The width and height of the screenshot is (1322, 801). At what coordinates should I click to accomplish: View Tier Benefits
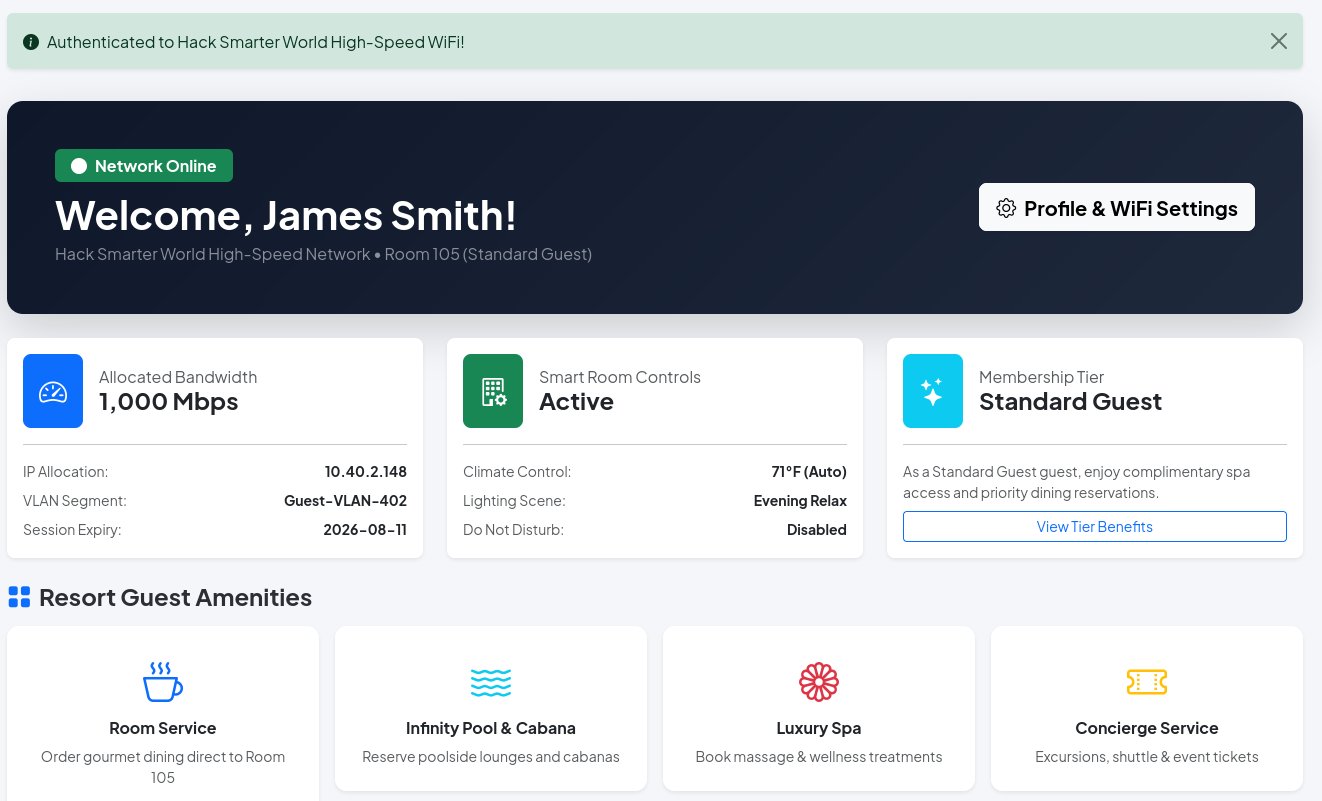[1095, 527]
